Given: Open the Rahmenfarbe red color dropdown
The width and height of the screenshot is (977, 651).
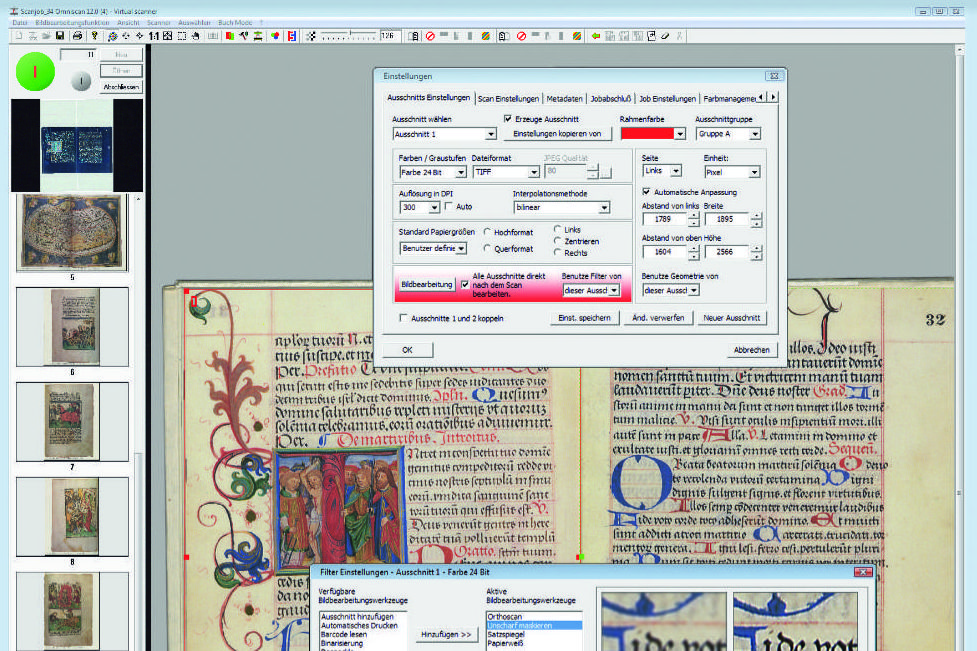Looking at the screenshot, I should (680, 134).
